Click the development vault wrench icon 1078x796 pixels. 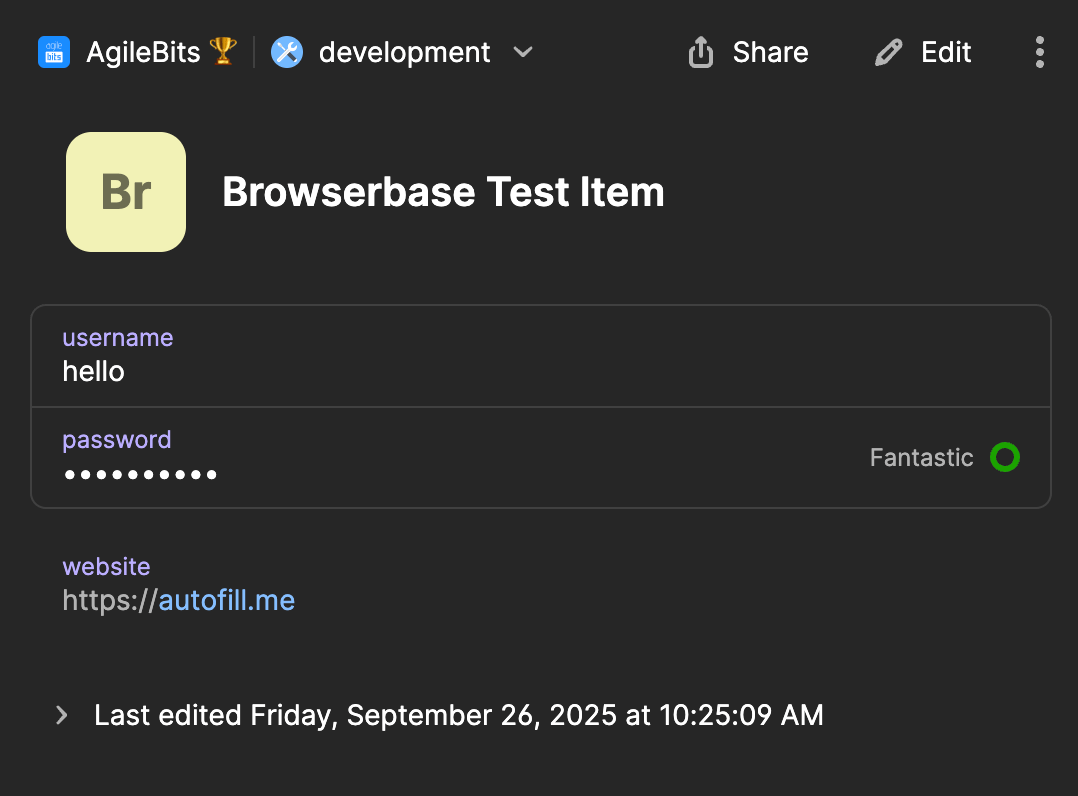pyautogui.click(x=287, y=52)
